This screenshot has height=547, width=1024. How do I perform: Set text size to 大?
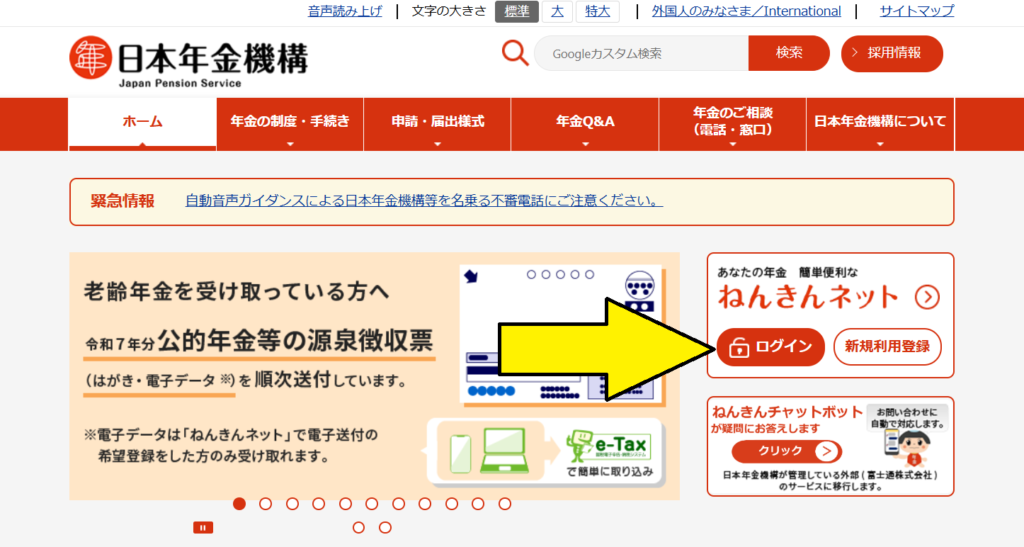(557, 11)
